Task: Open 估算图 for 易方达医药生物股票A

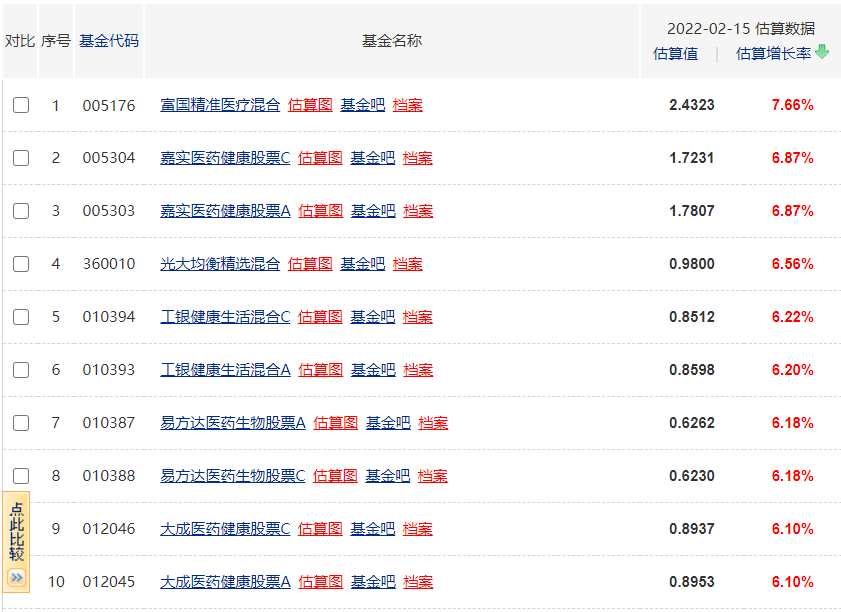Action: pos(336,423)
